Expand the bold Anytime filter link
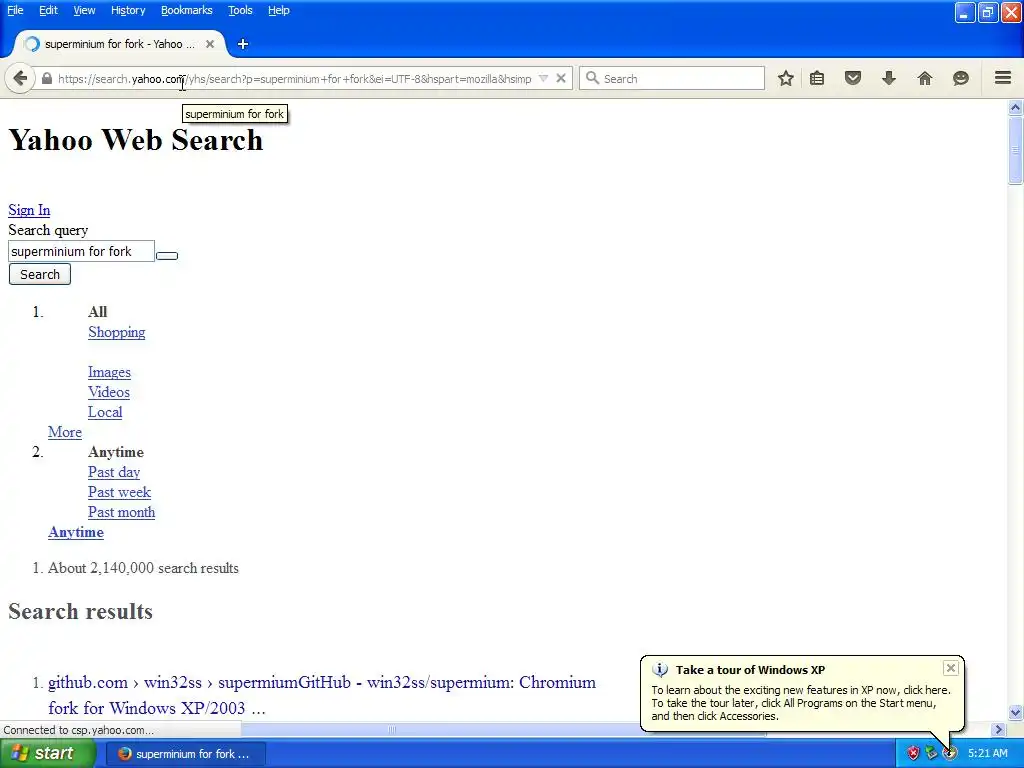The height and width of the screenshot is (768, 1024). point(76,532)
